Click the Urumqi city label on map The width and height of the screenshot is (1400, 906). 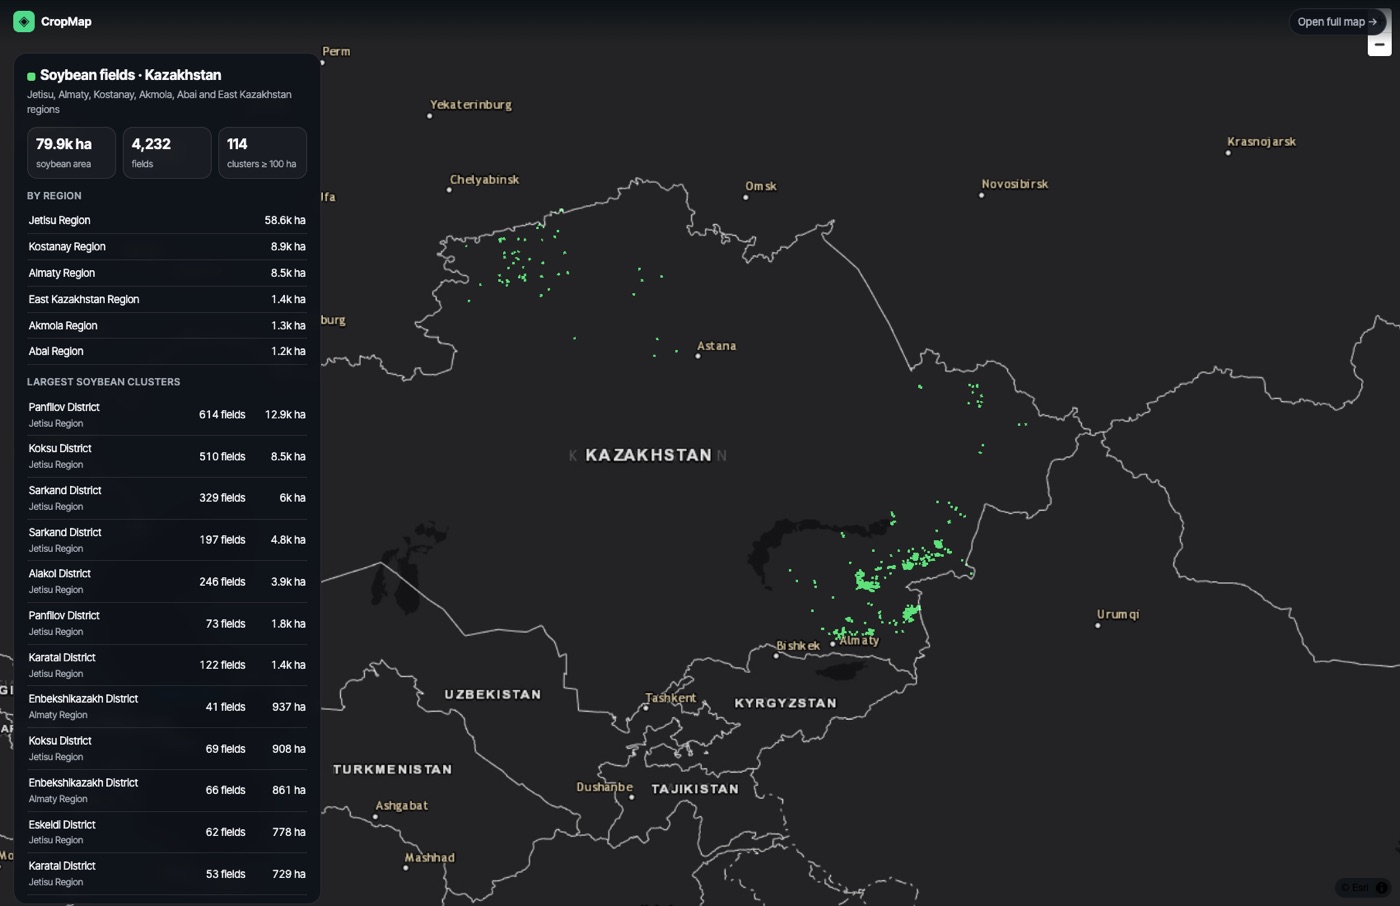click(x=1118, y=614)
